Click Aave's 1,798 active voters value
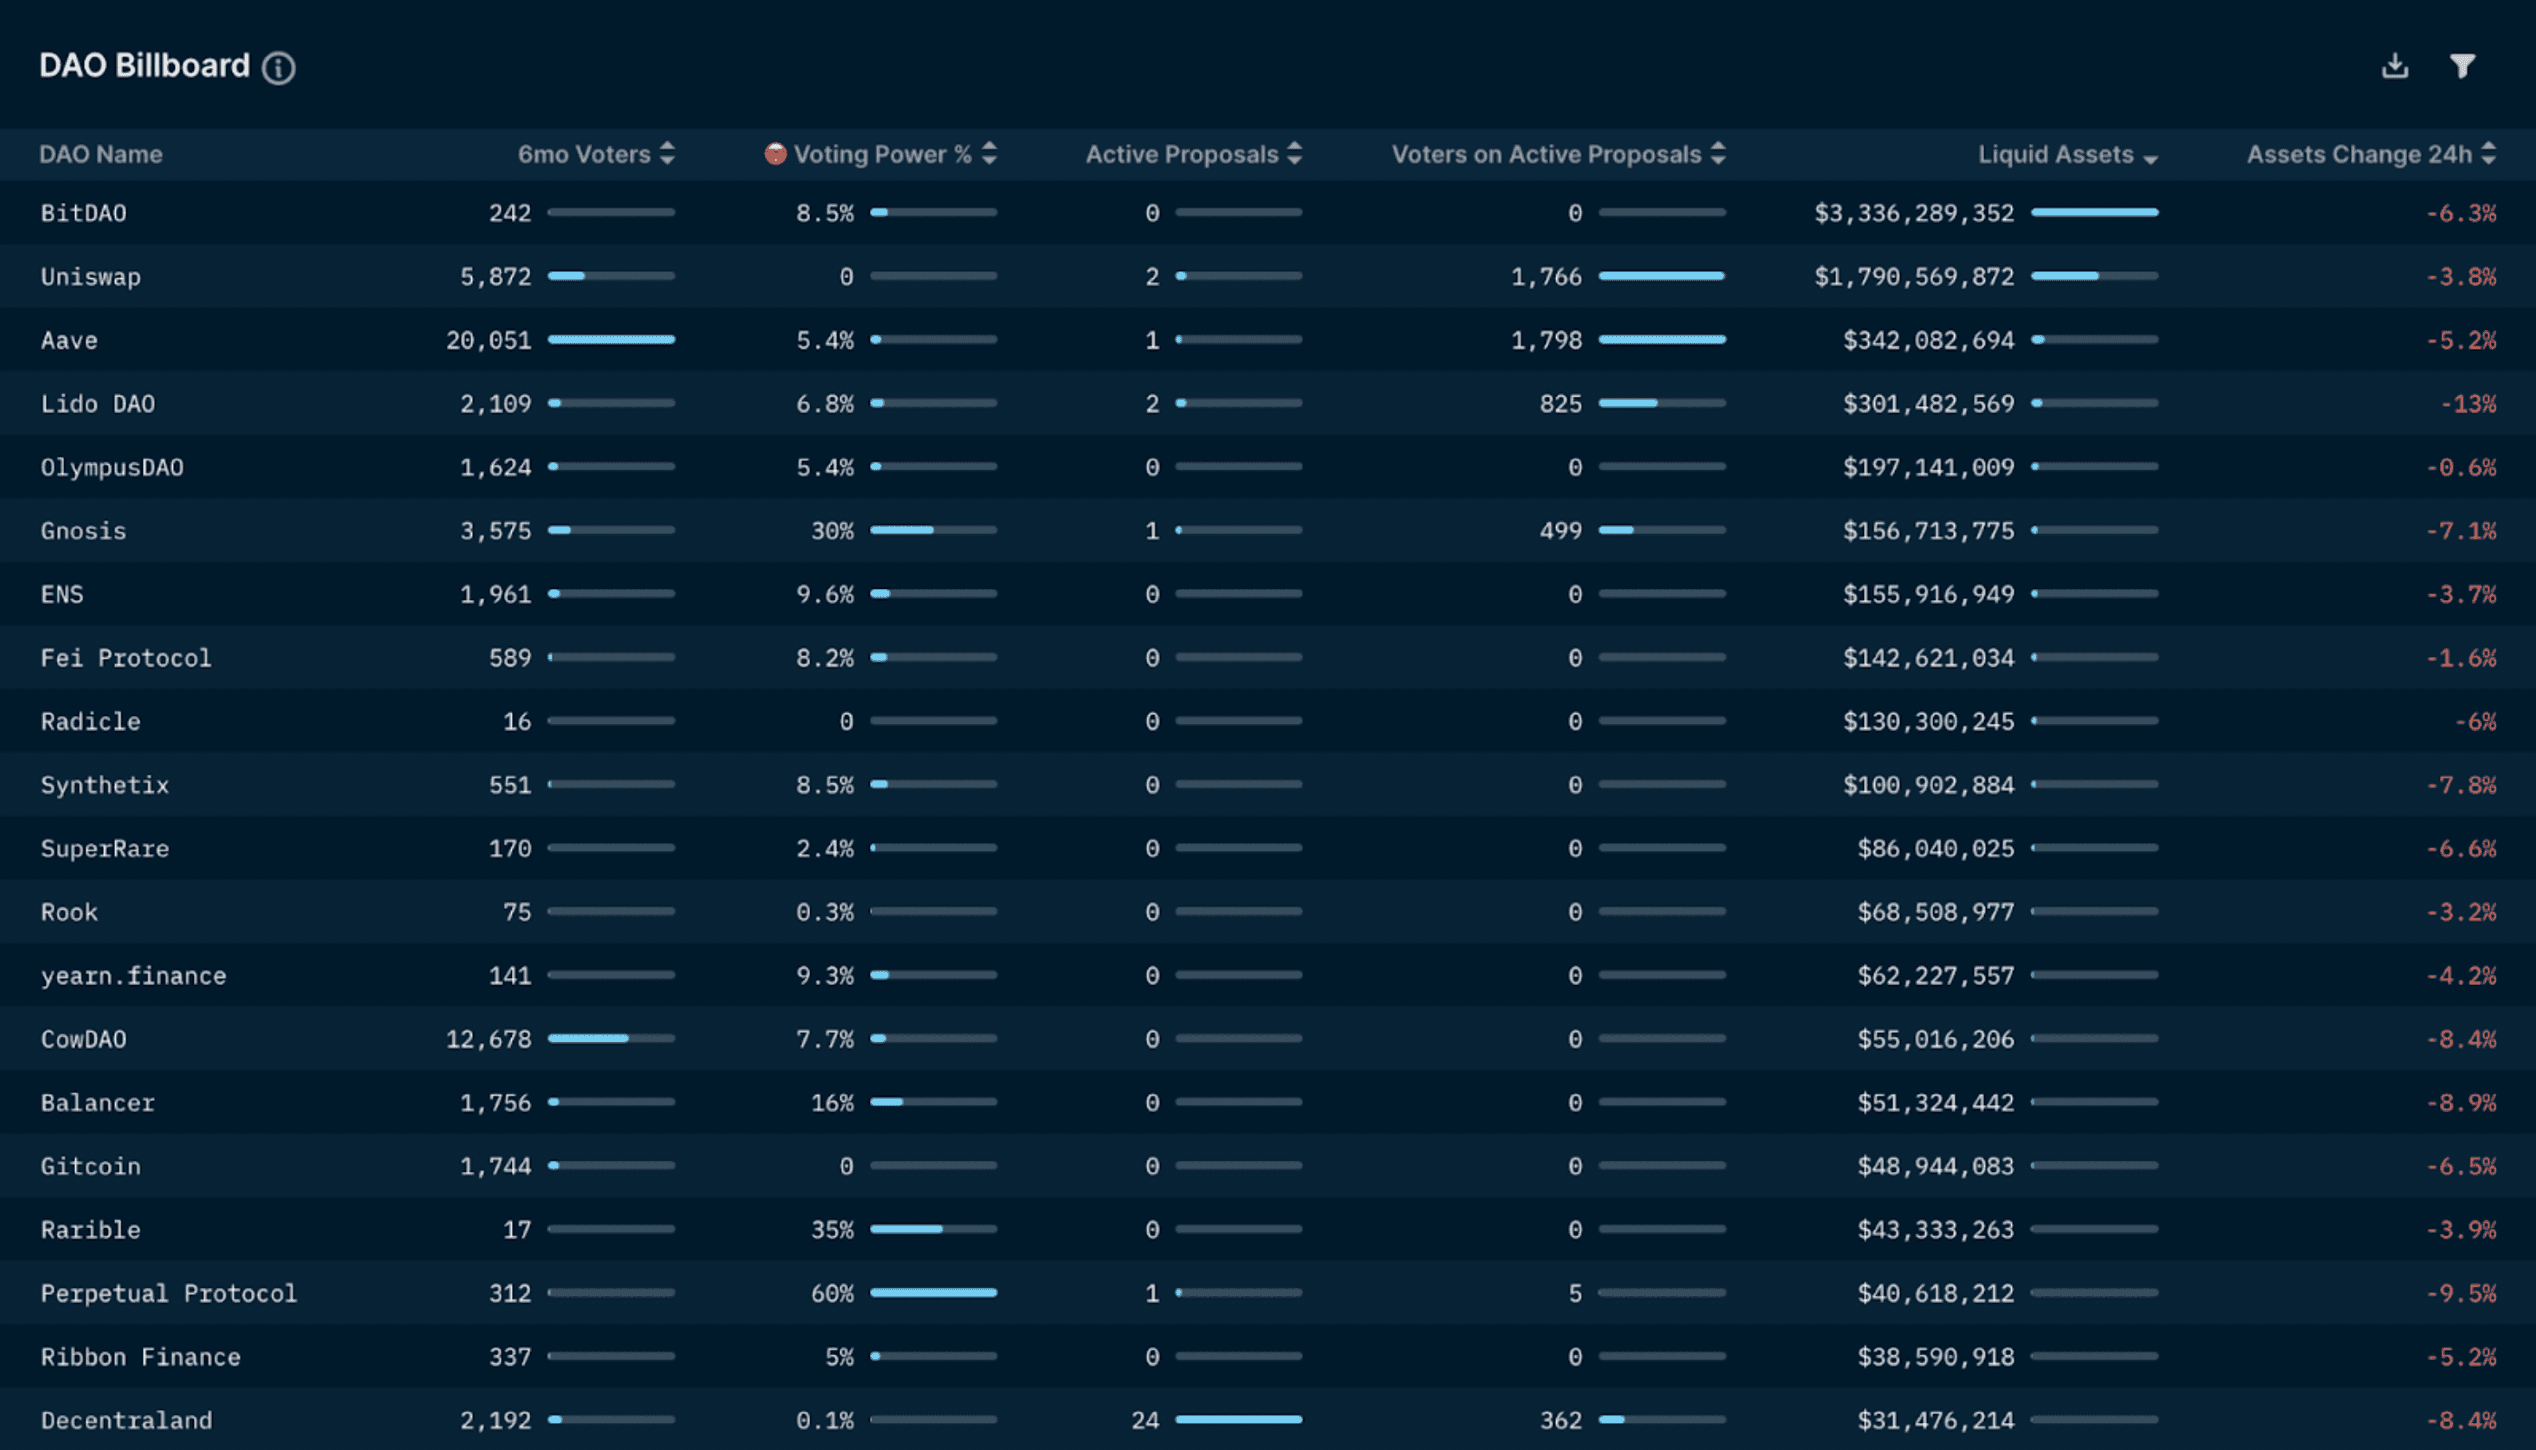 (x=1546, y=340)
